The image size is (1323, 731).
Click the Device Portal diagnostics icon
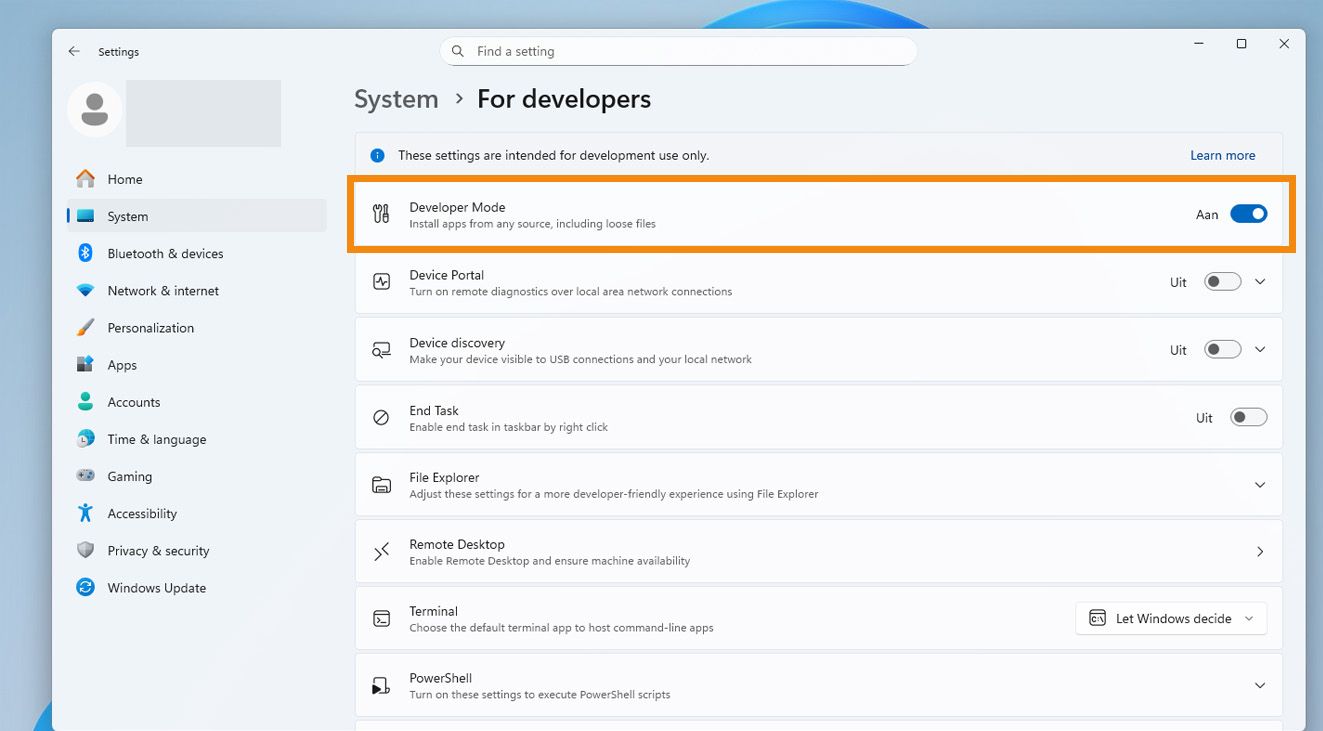click(381, 282)
